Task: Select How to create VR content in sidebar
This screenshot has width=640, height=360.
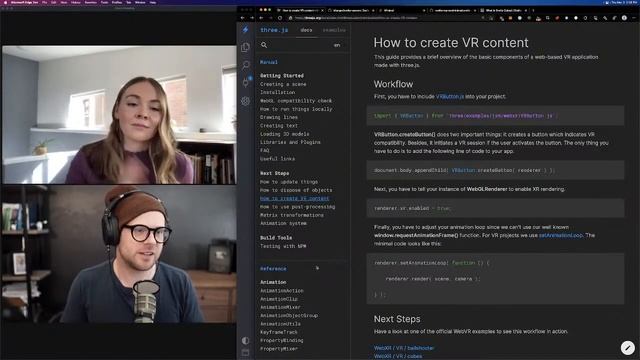Action: (295, 198)
